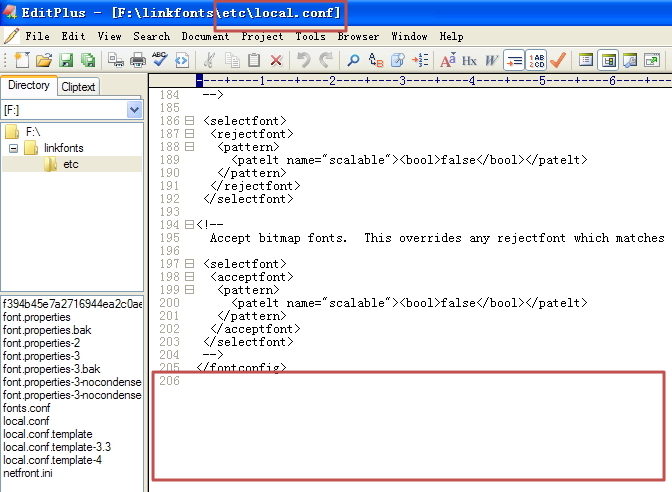Select font.properties-2 file
The width and height of the screenshot is (672, 492).
tap(42, 343)
